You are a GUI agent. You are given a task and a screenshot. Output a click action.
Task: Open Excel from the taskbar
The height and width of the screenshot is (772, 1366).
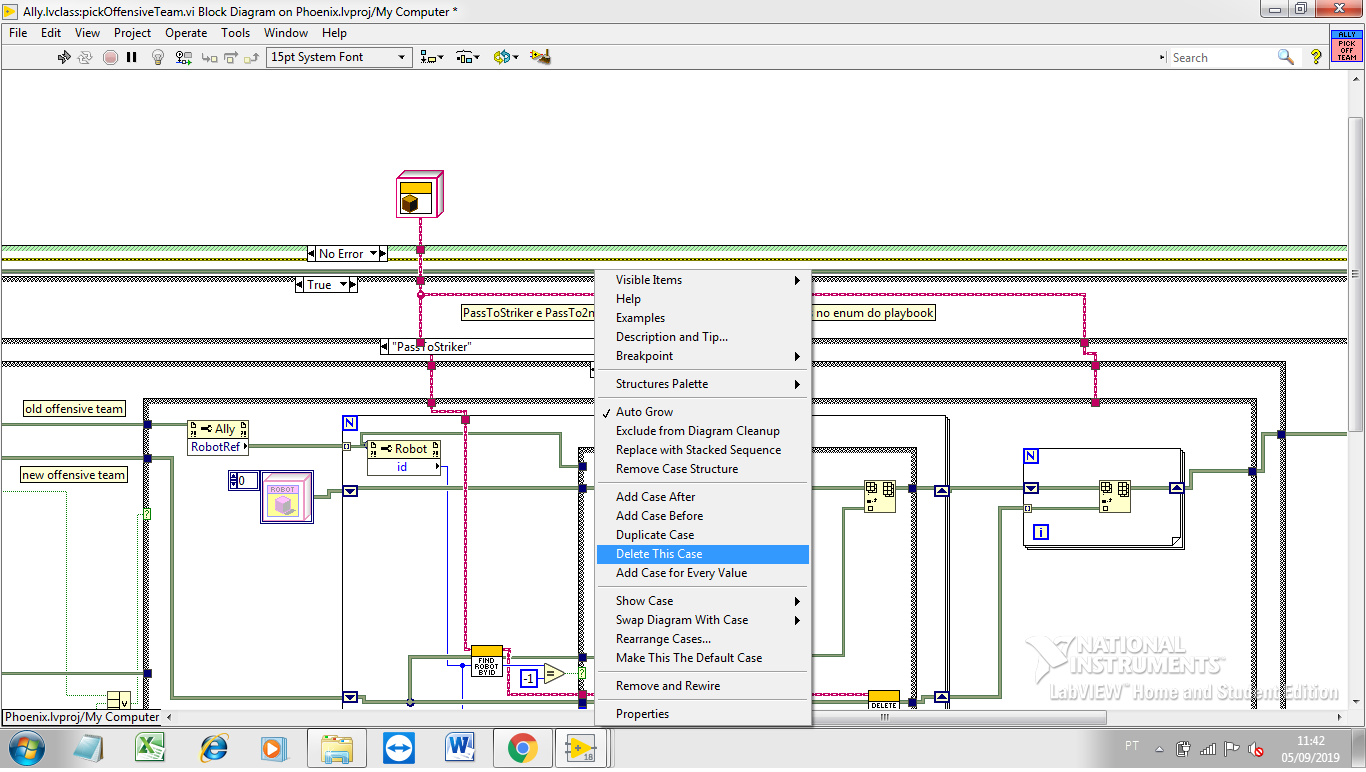tap(150, 748)
